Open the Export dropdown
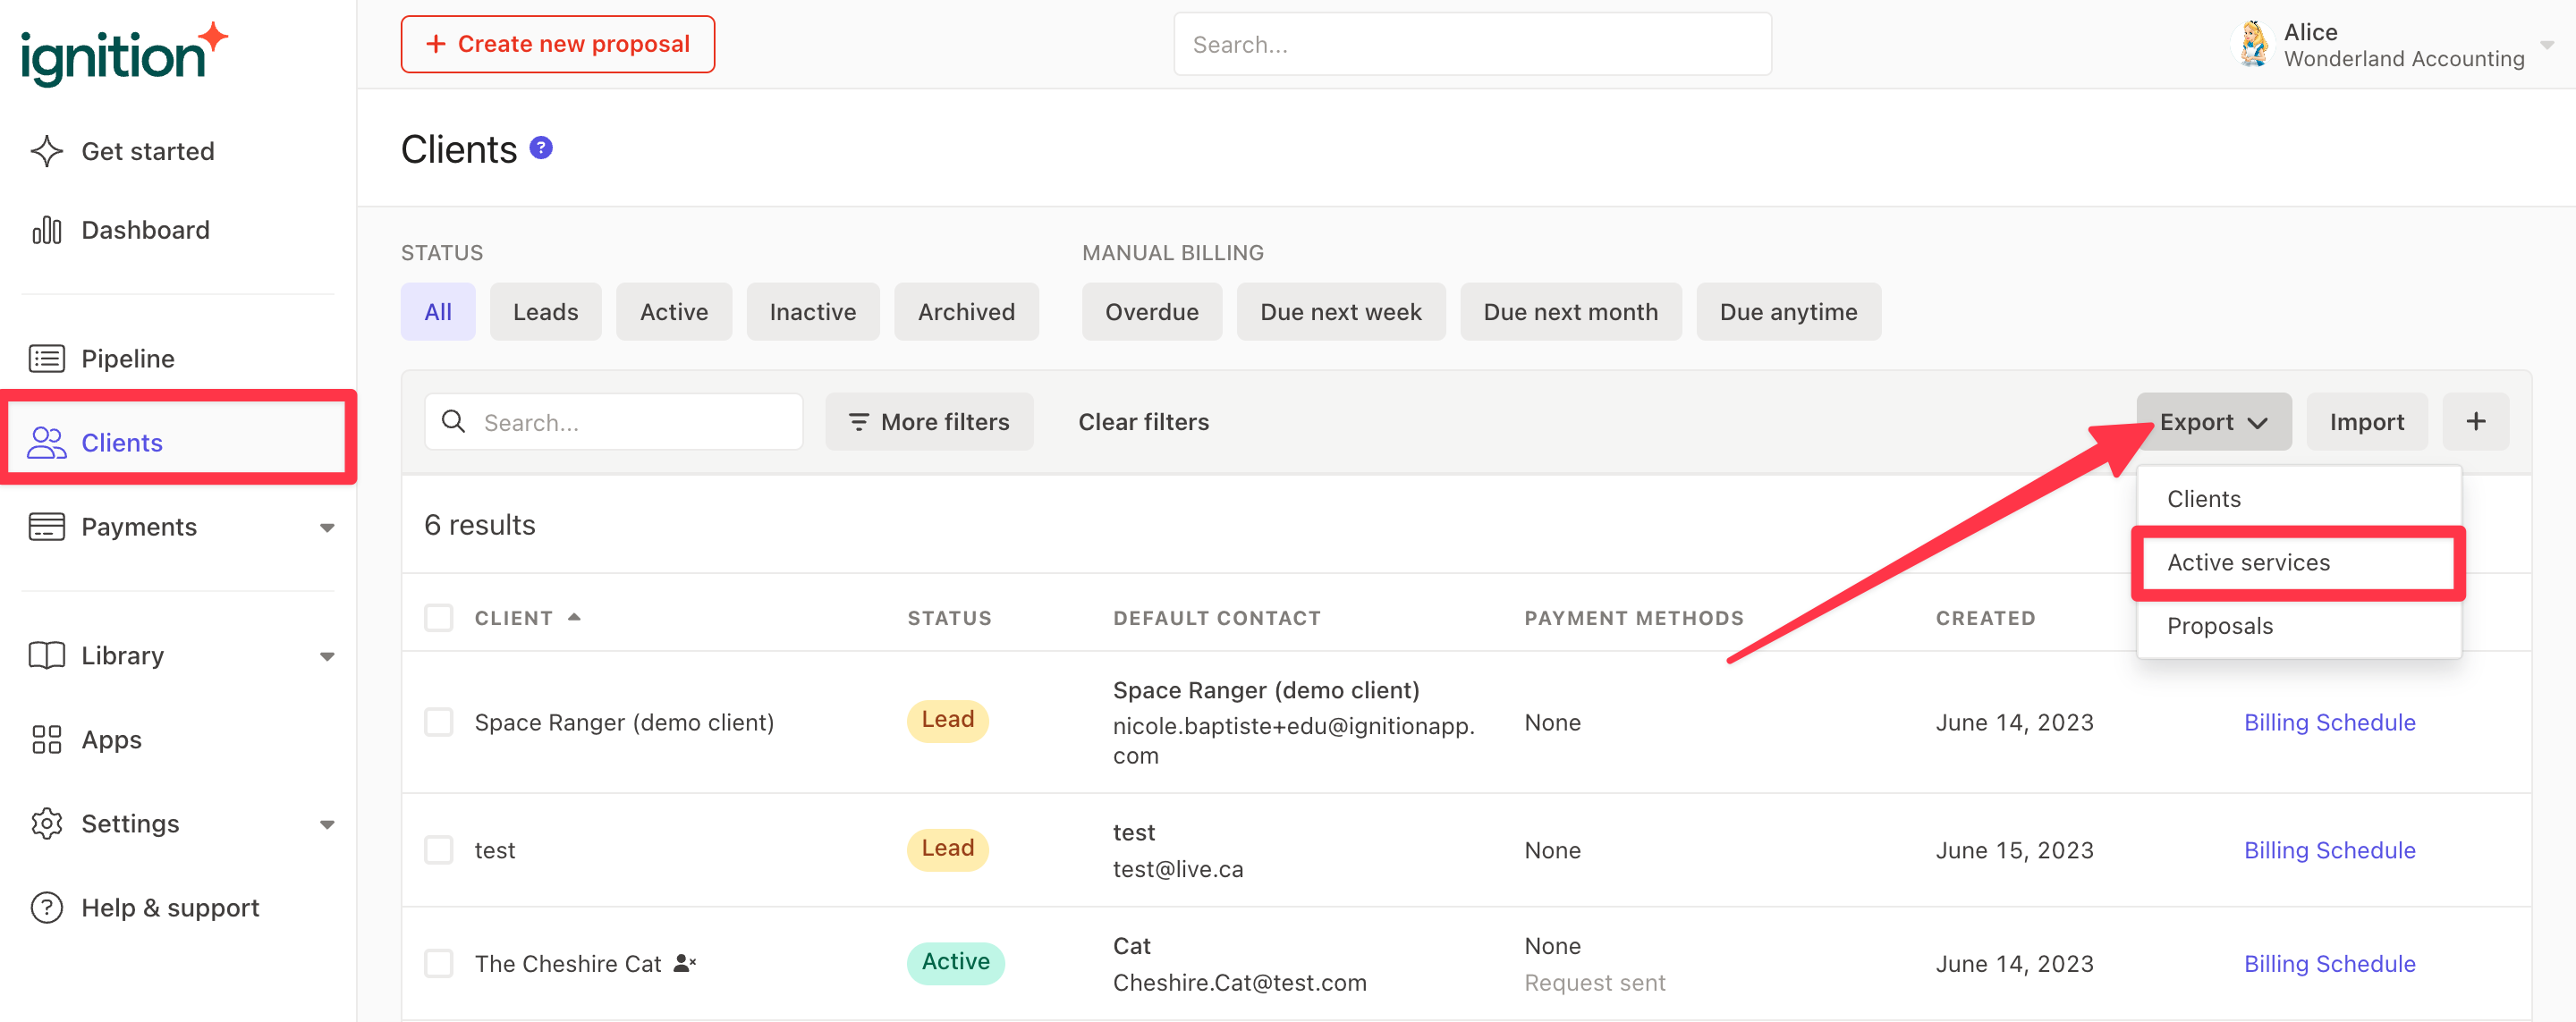Image resolution: width=2576 pixels, height=1022 pixels. point(2213,422)
